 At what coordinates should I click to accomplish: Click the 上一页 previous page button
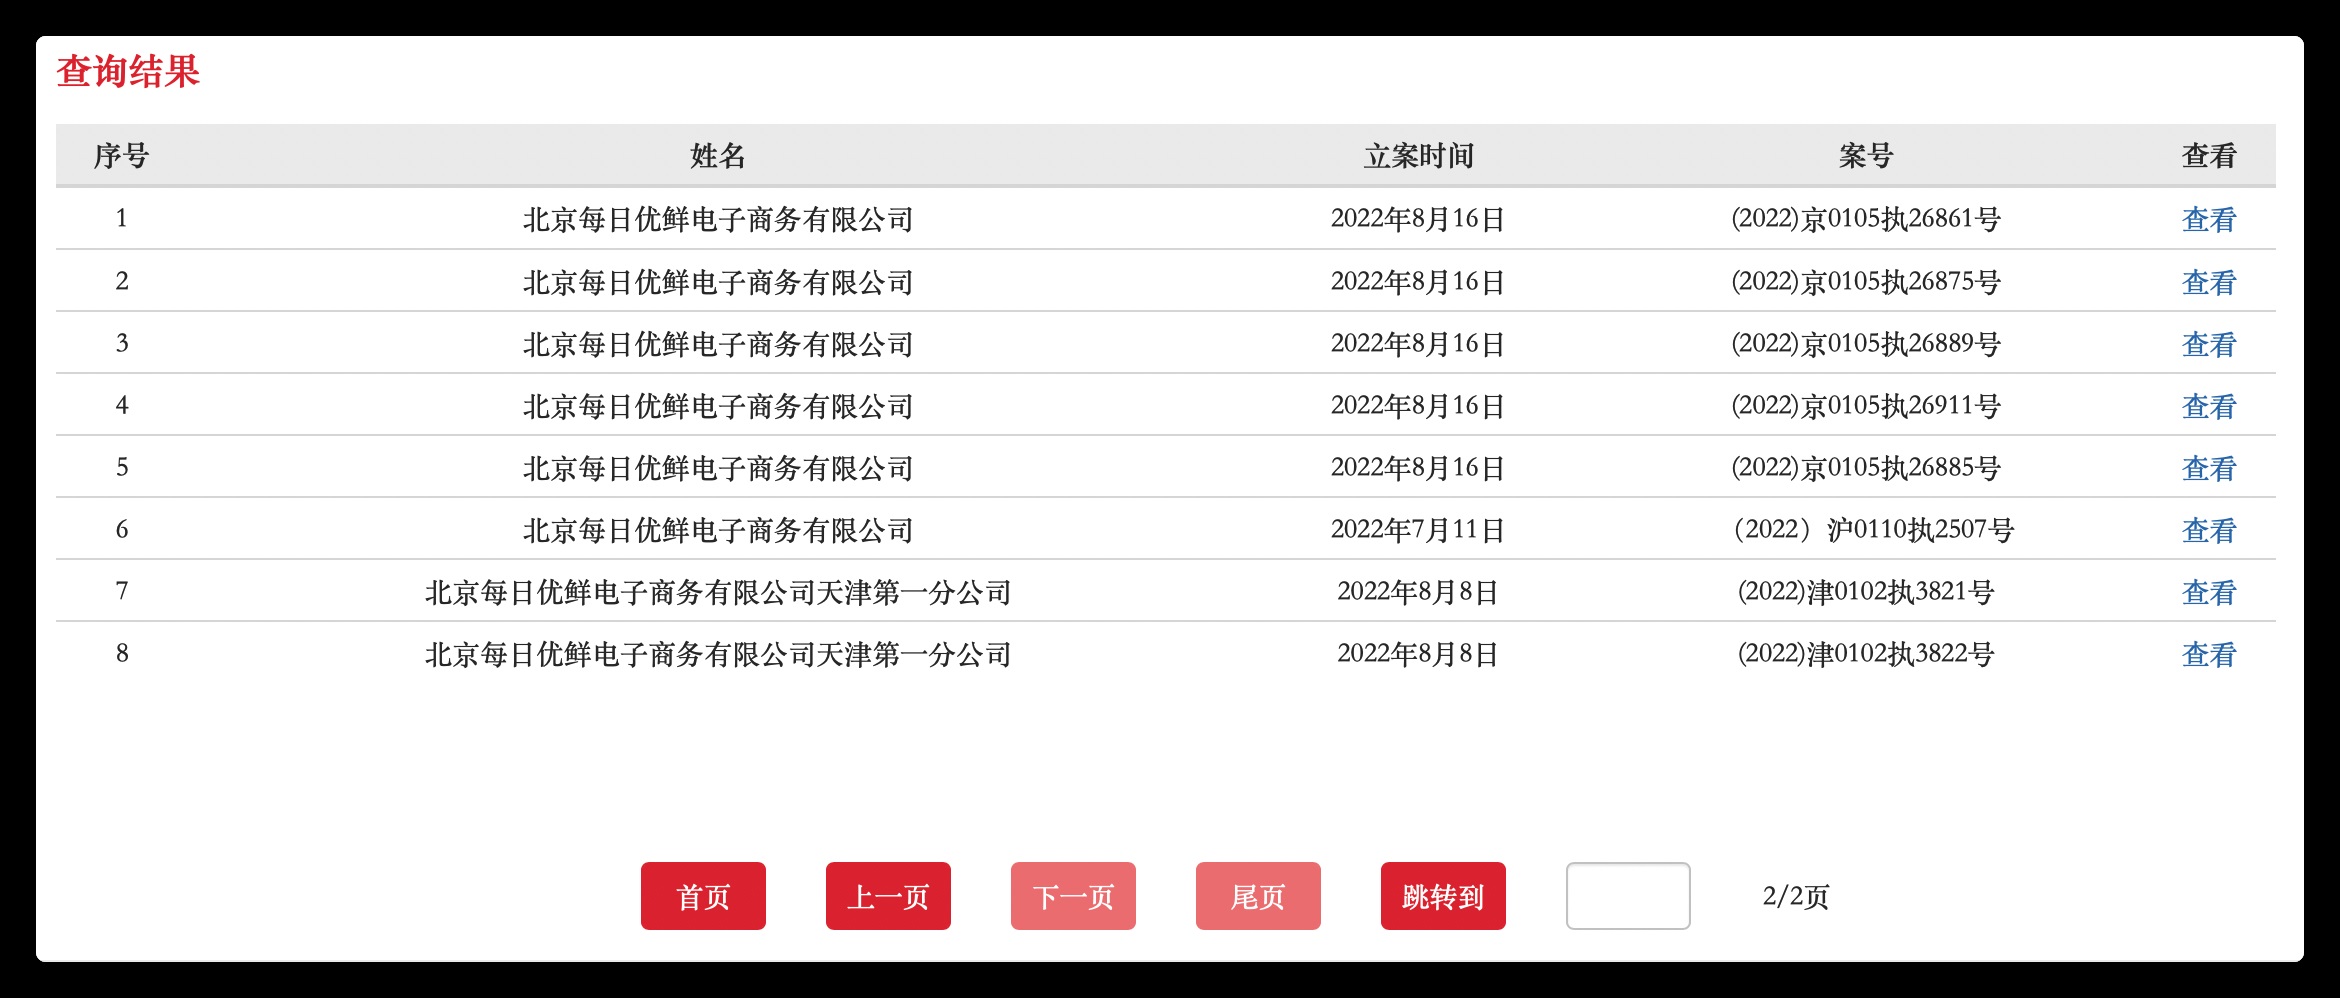pyautogui.click(x=888, y=896)
